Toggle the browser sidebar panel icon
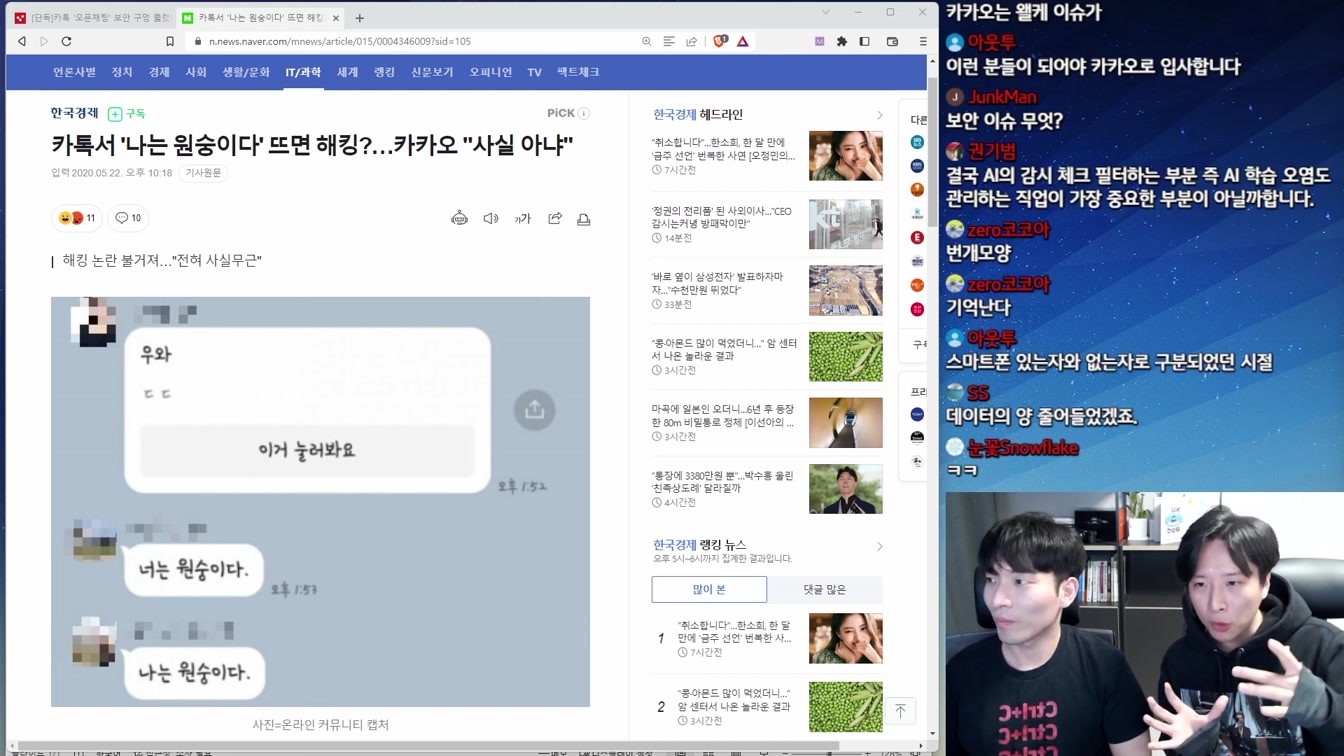The image size is (1344, 756). point(865,42)
